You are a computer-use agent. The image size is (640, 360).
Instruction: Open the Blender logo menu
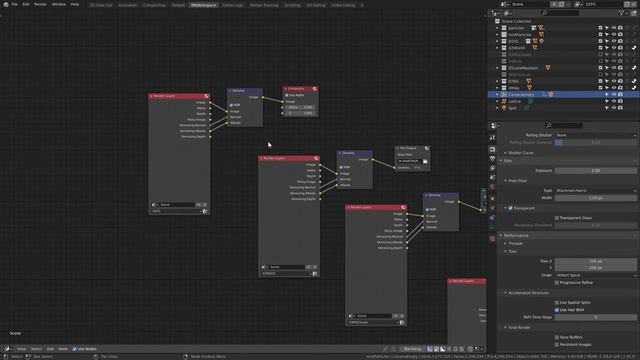(x=6, y=4)
